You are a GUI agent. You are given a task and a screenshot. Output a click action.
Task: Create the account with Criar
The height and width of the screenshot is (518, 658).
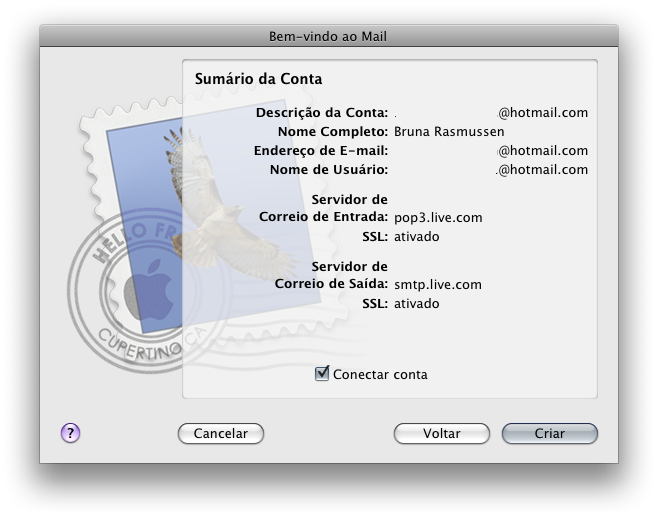550,433
